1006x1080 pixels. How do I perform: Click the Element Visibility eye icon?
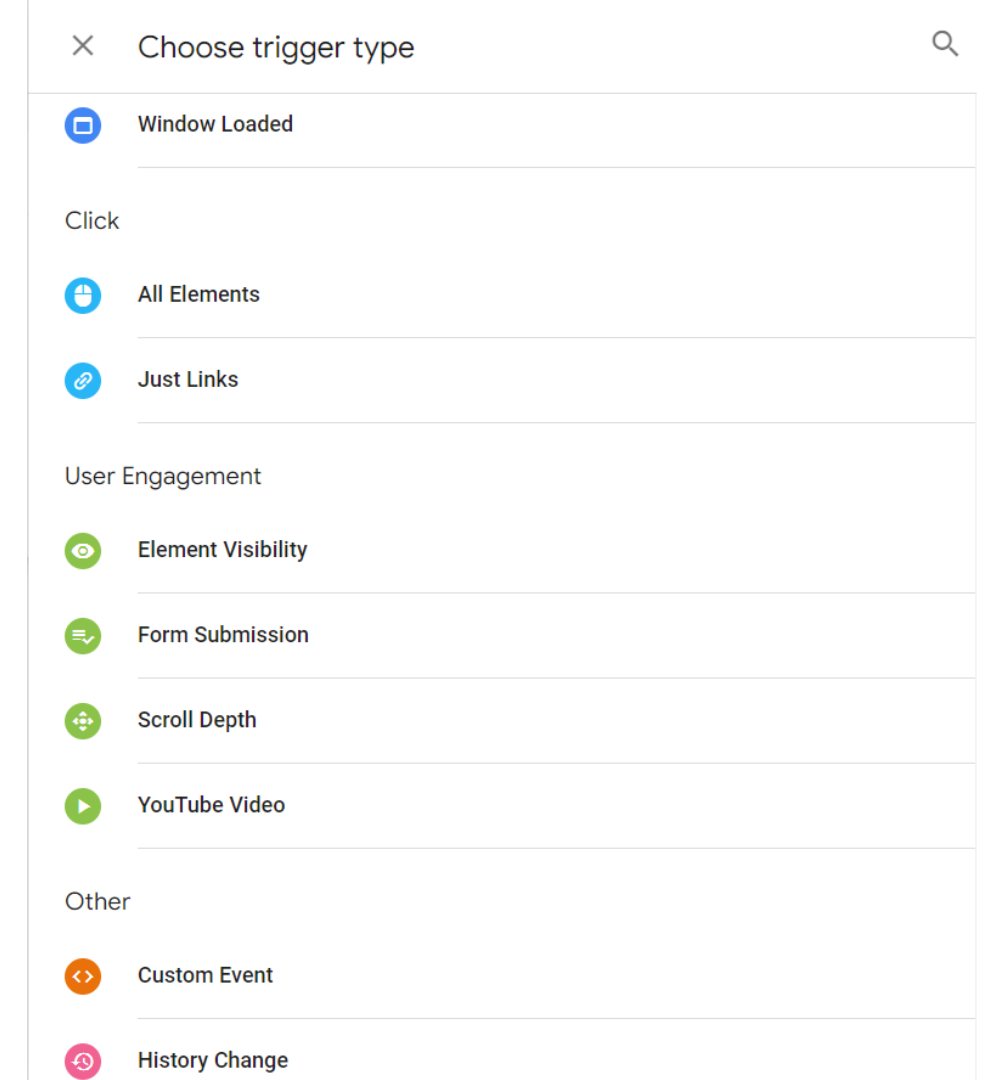pyautogui.click(x=83, y=551)
